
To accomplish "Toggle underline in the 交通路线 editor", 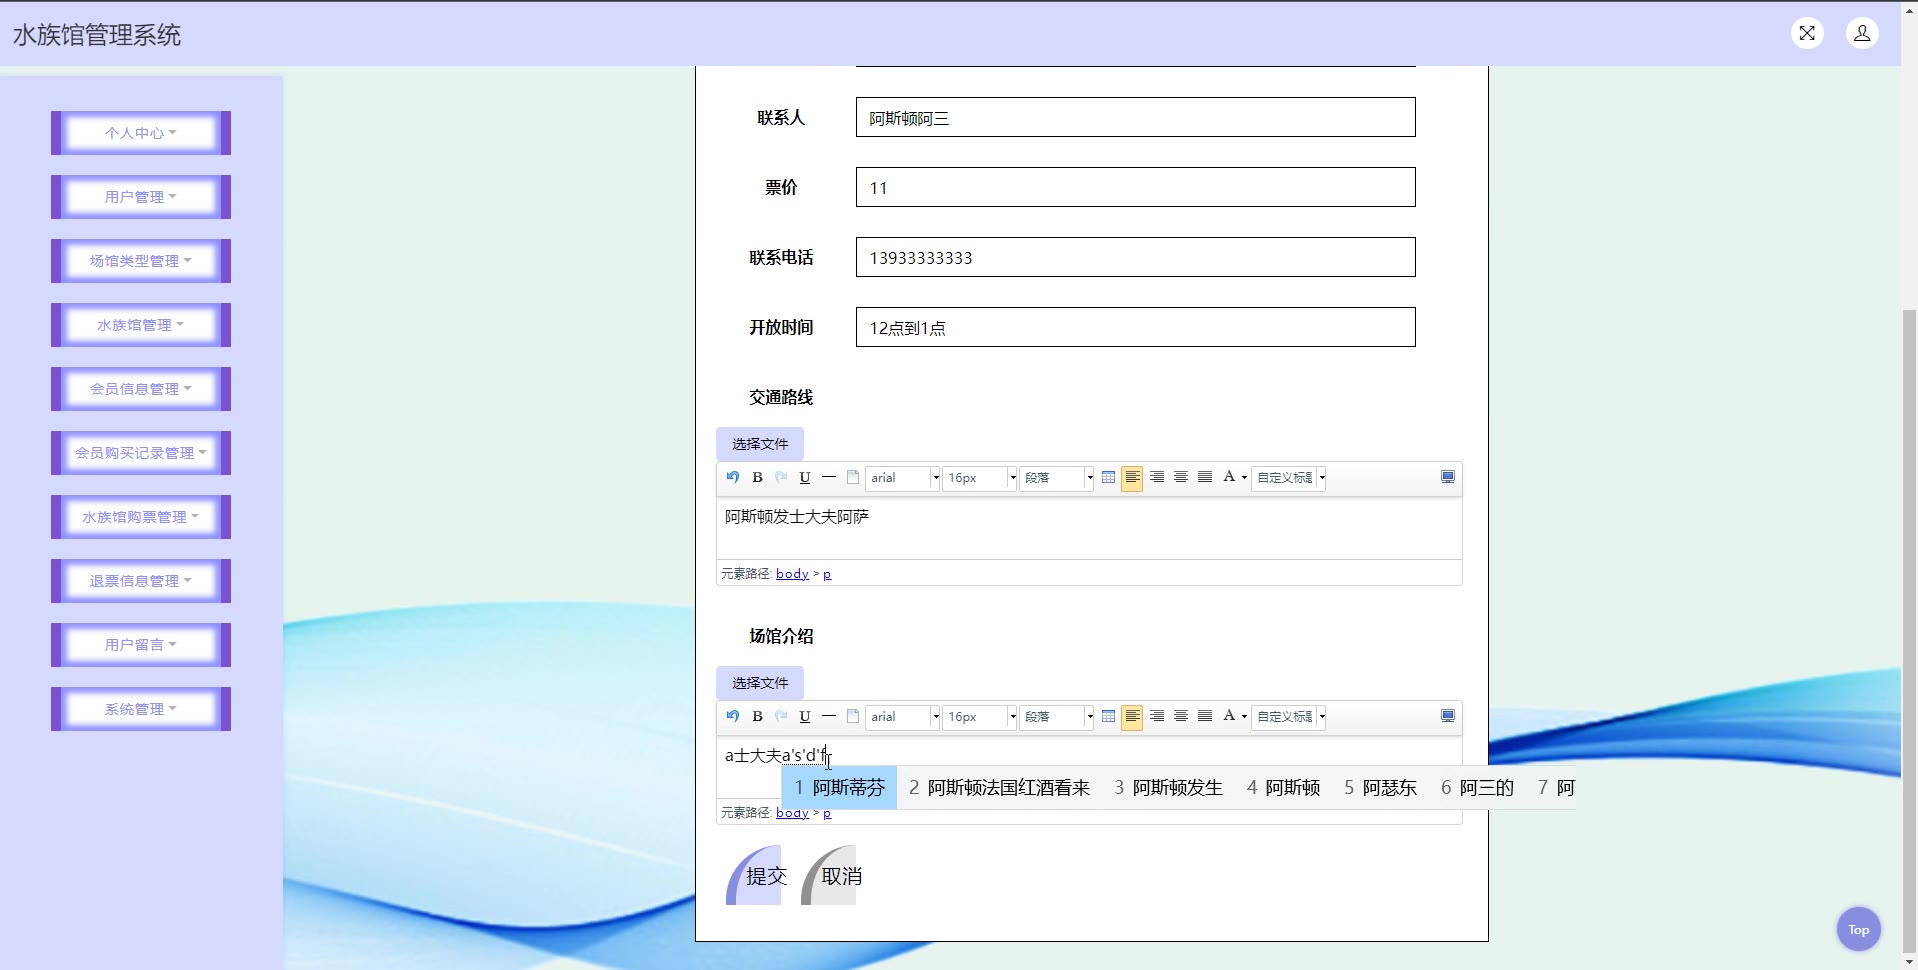I will 805,477.
